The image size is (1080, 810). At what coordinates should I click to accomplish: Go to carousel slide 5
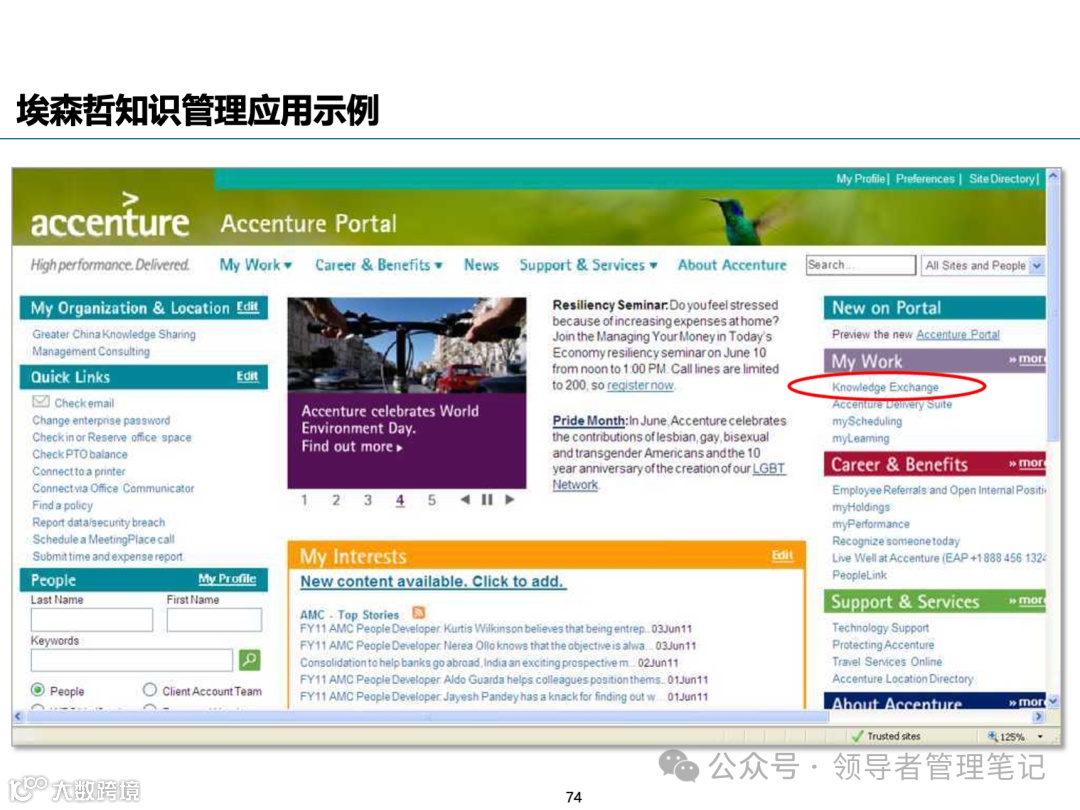(x=432, y=500)
